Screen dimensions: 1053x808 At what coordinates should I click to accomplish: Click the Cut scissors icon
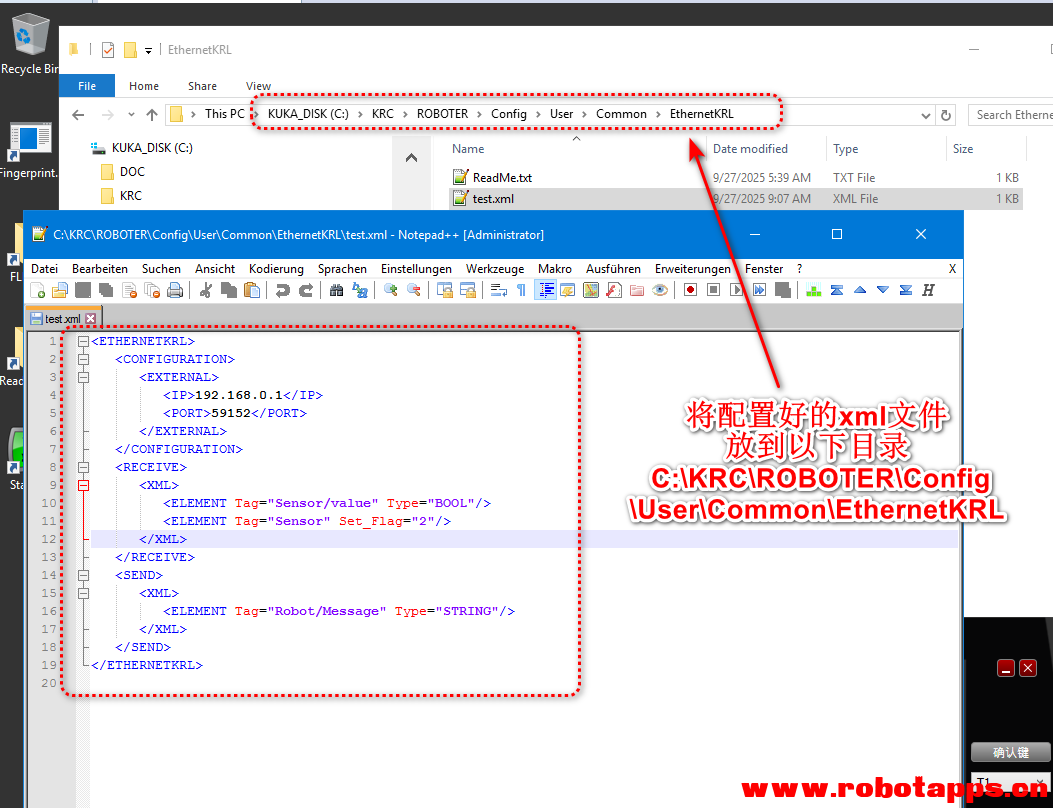tap(205, 290)
